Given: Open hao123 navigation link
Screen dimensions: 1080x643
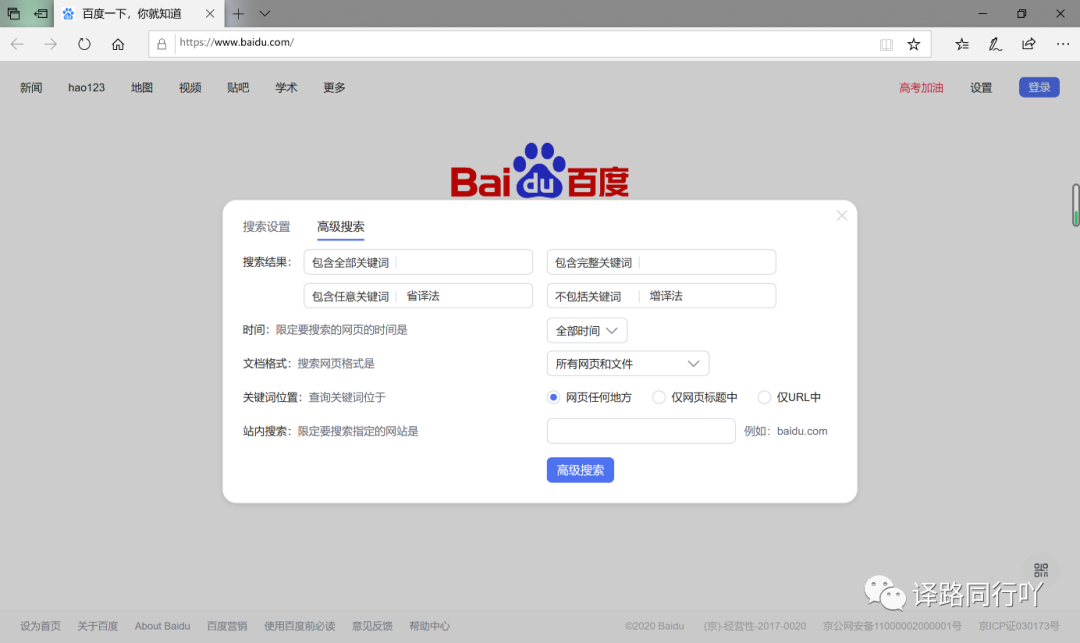Looking at the screenshot, I should coord(86,87).
